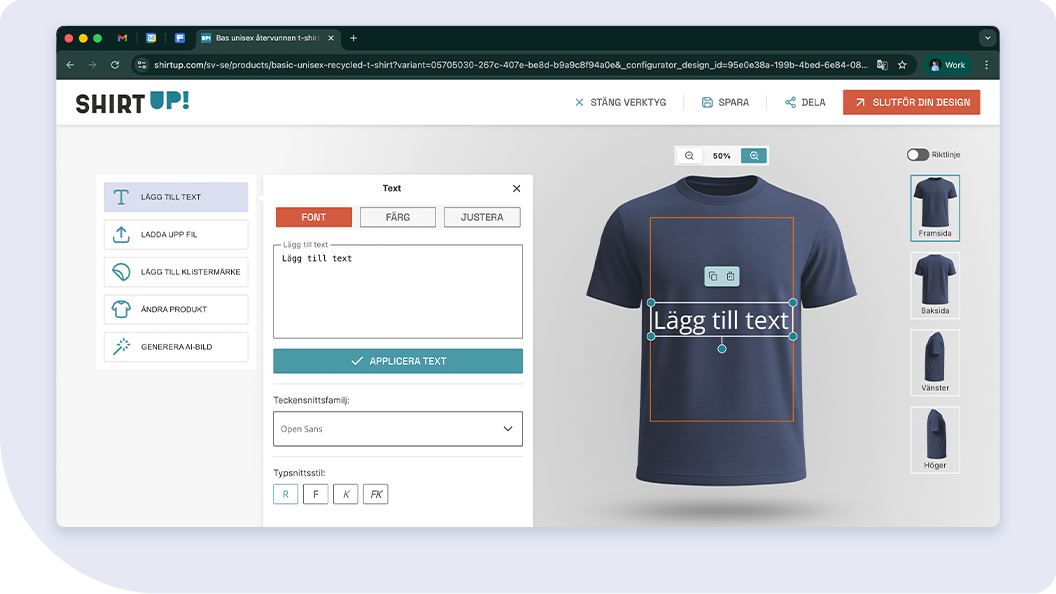Select Lägg till klistermärke option

[176, 272]
